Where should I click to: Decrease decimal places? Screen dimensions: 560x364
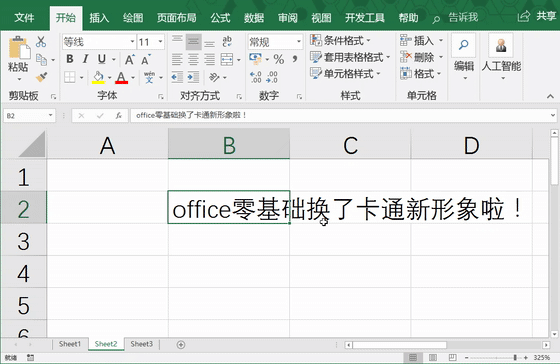[x=272, y=77]
